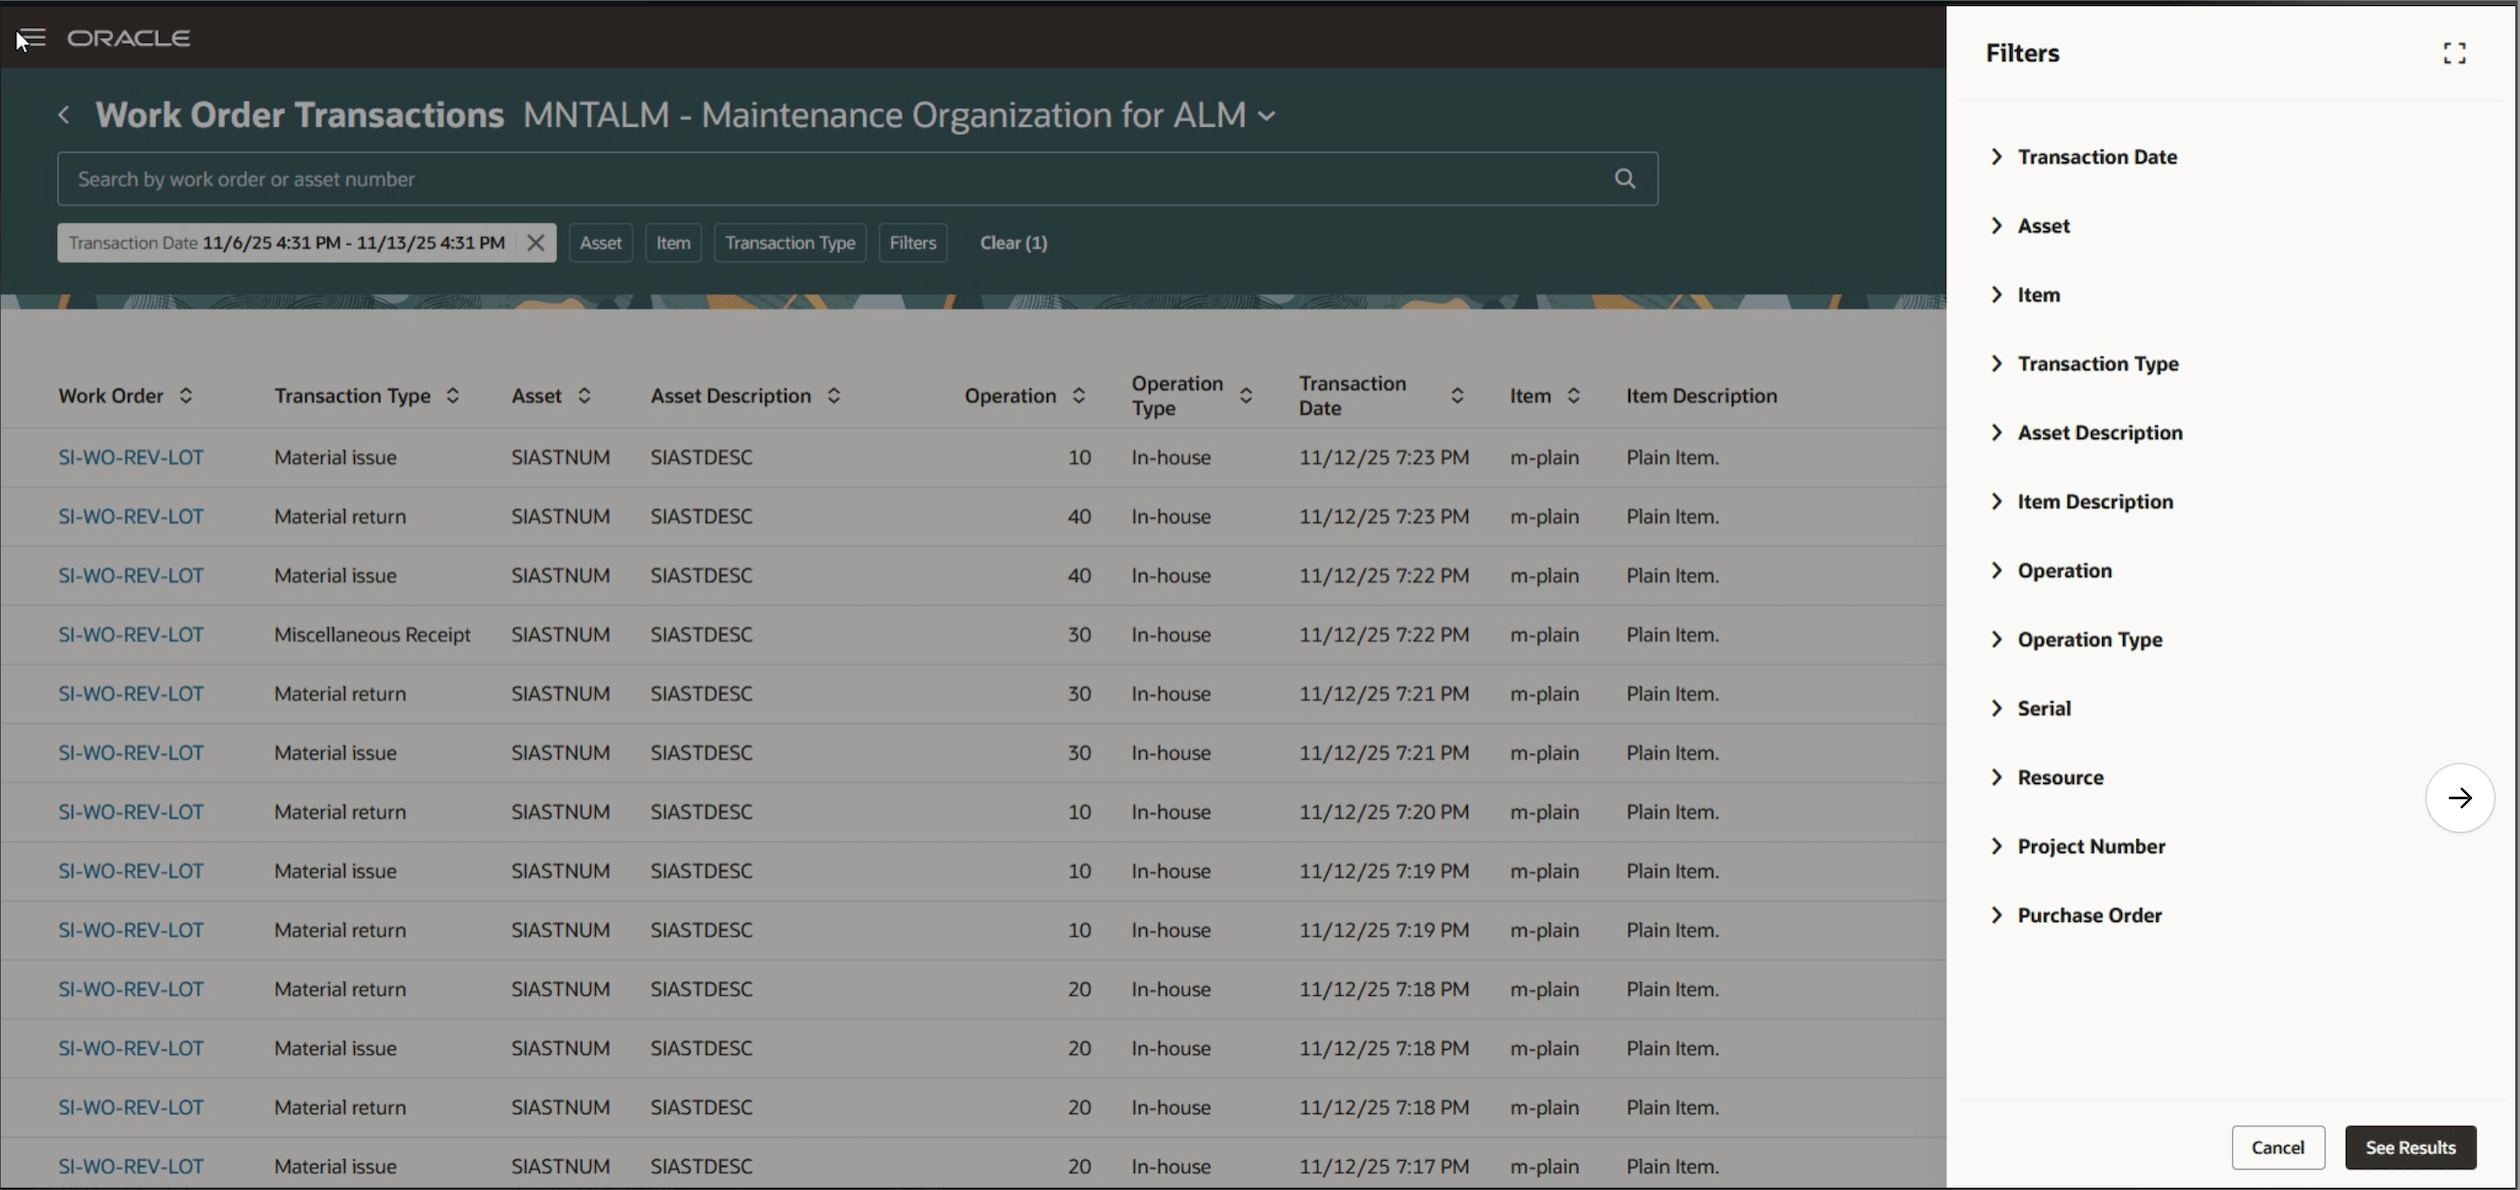Expand the Filters panel to full screen

pos(2456,53)
